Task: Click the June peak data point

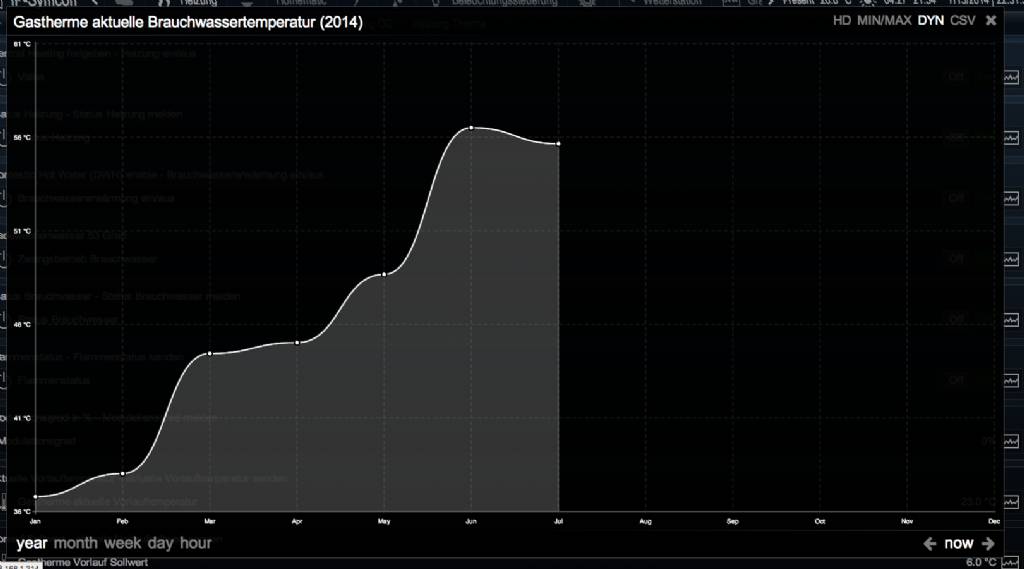Action: 470,128
